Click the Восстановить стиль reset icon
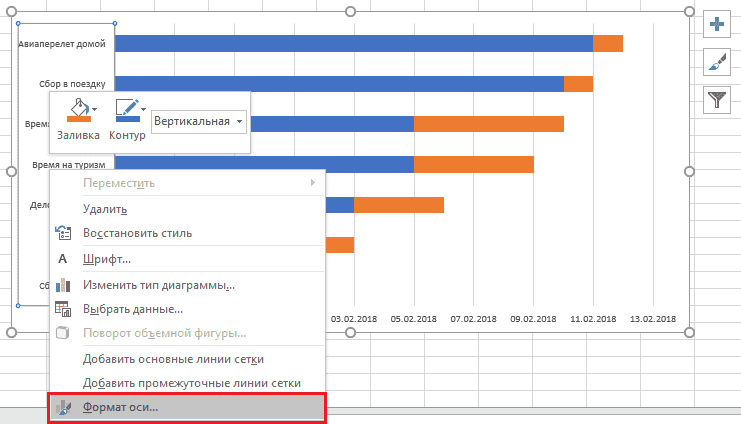This screenshot has height=424, width=741. [x=63, y=233]
